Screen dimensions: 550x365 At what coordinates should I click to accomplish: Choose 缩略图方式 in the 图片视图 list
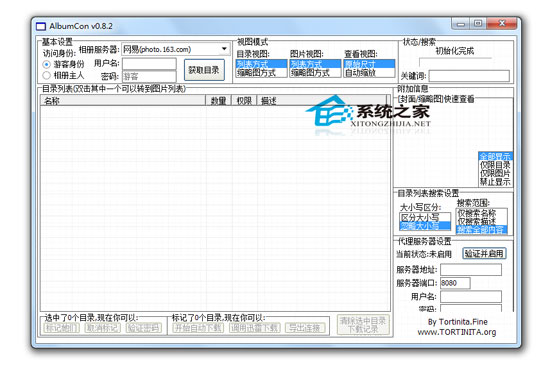click(x=315, y=73)
